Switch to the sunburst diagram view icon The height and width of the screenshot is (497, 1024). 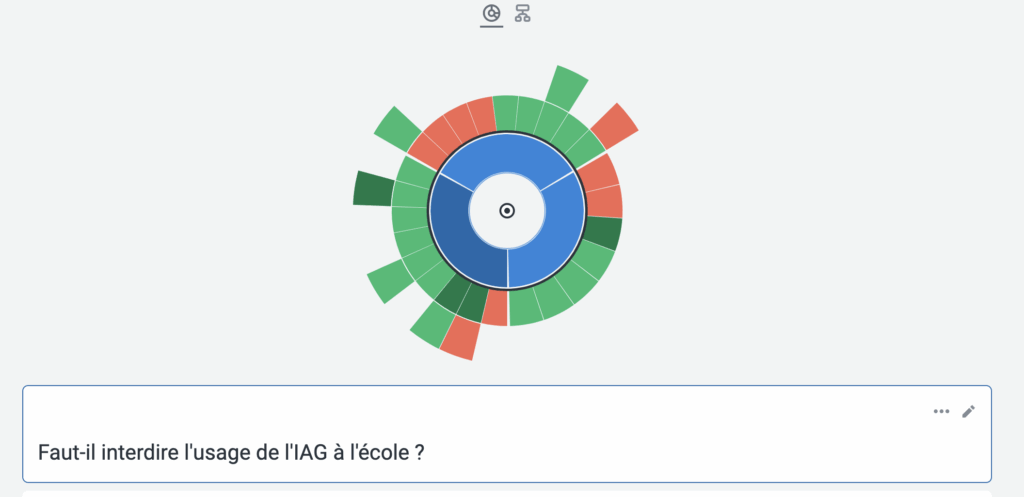tap(491, 14)
